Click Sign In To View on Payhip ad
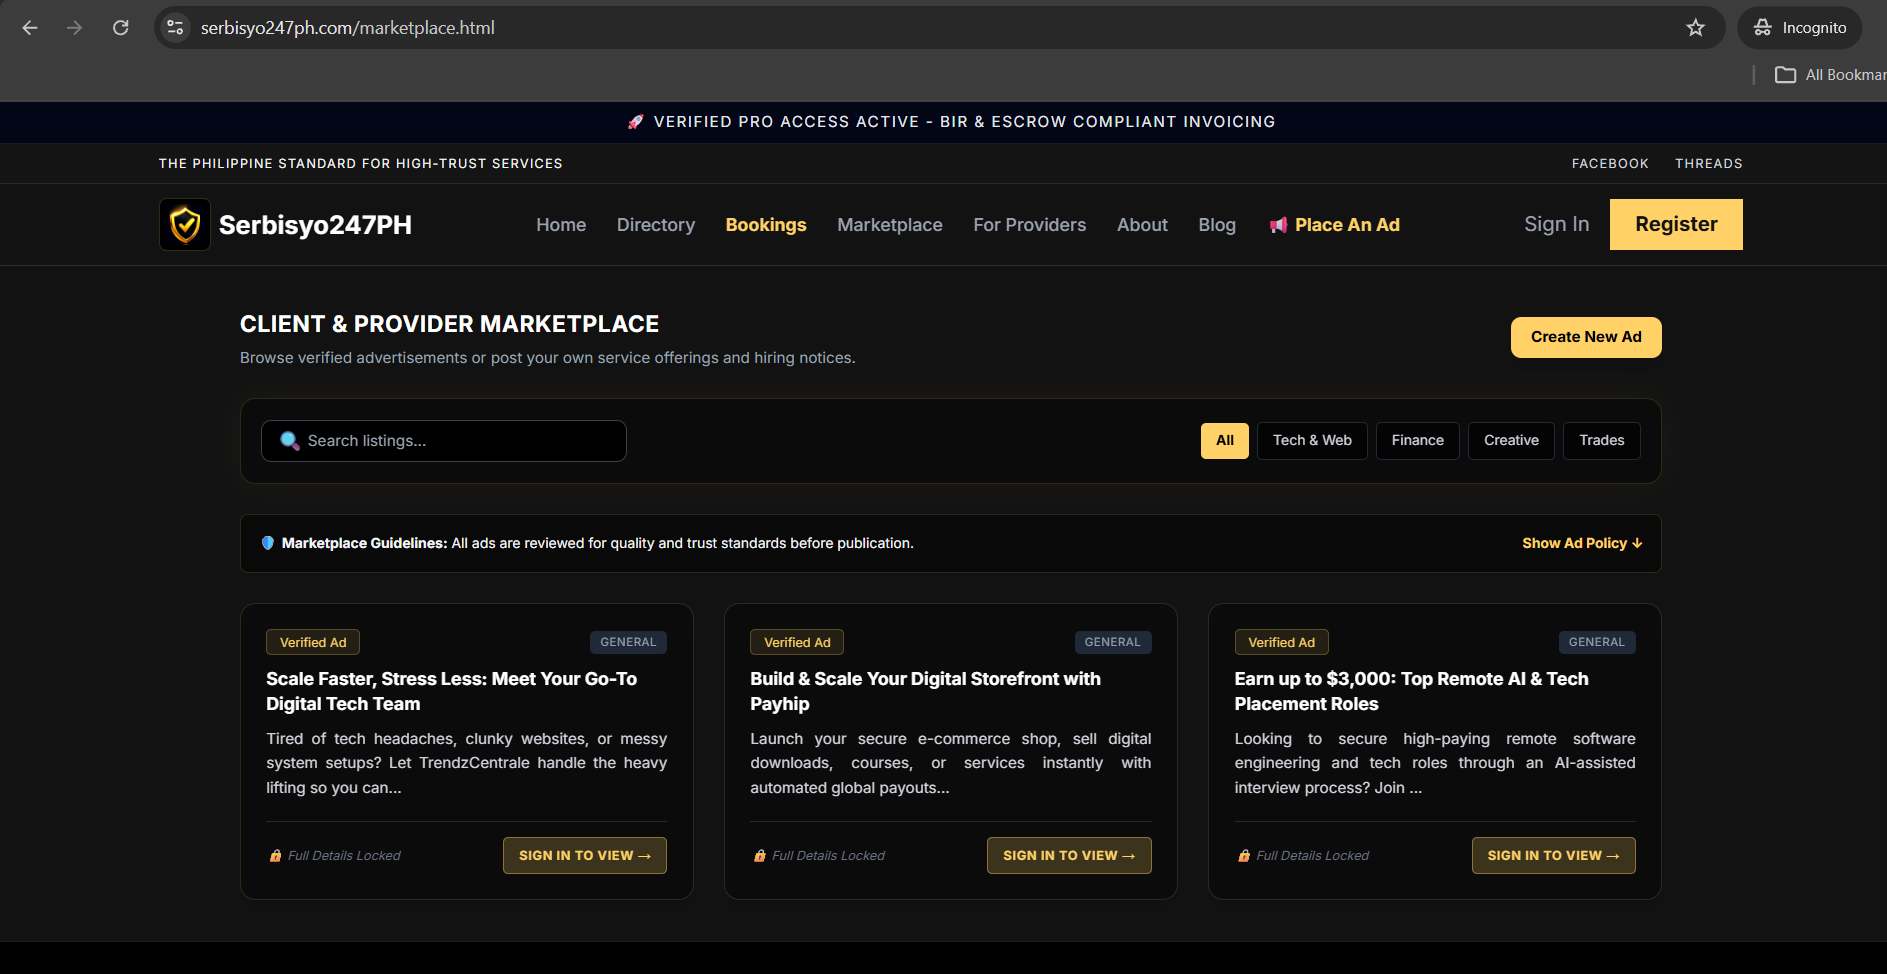The height and width of the screenshot is (974, 1887). pos(1069,855)
